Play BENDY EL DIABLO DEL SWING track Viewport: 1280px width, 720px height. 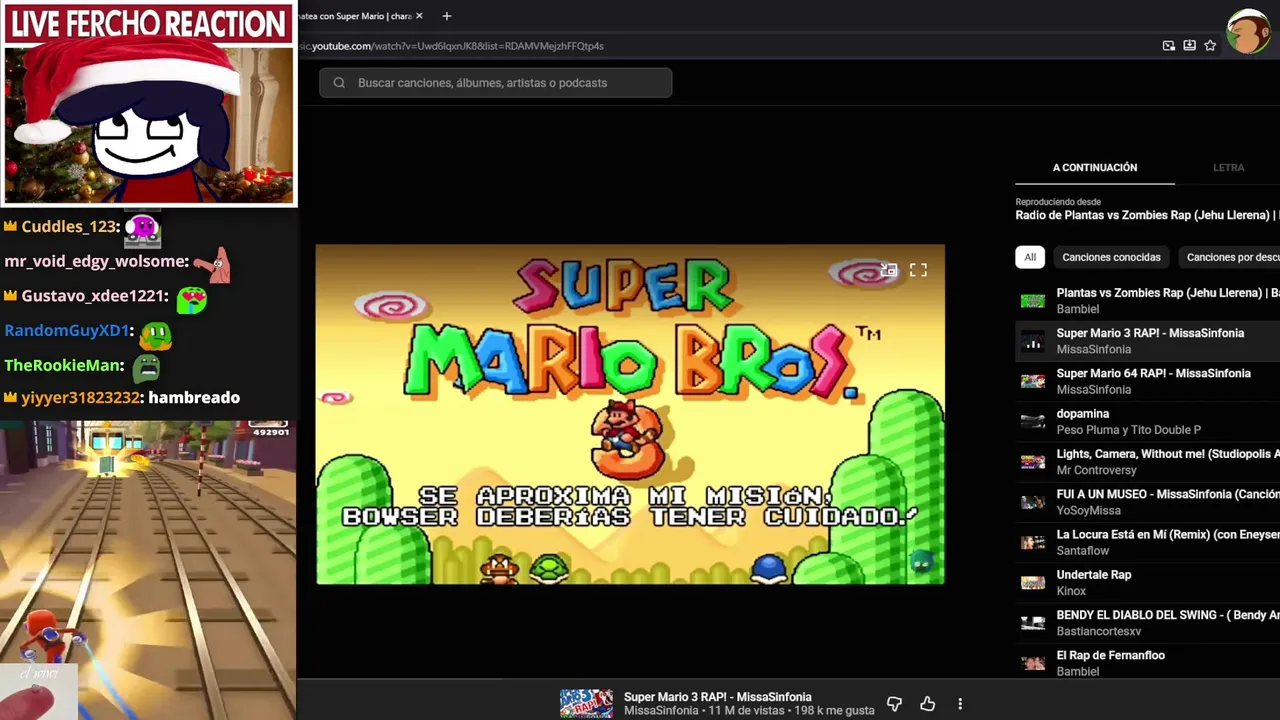(x=1148, y=623)
